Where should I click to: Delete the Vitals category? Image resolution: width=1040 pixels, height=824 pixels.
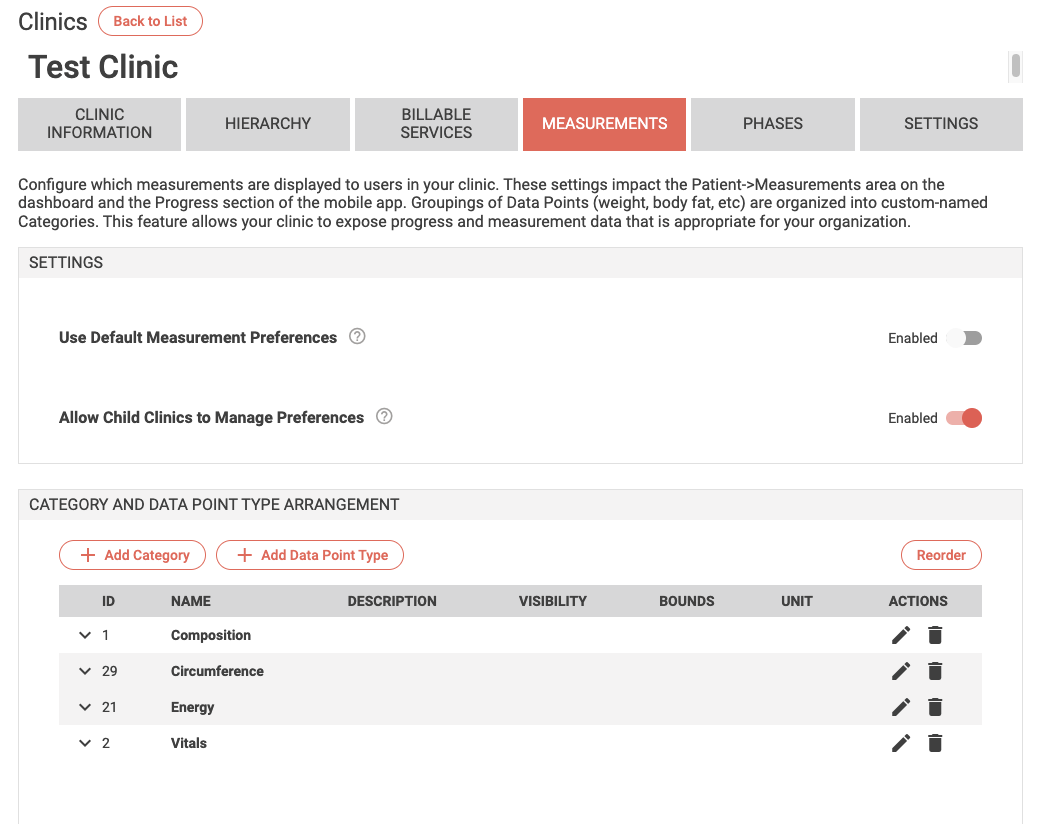click(x=935, y=743)
